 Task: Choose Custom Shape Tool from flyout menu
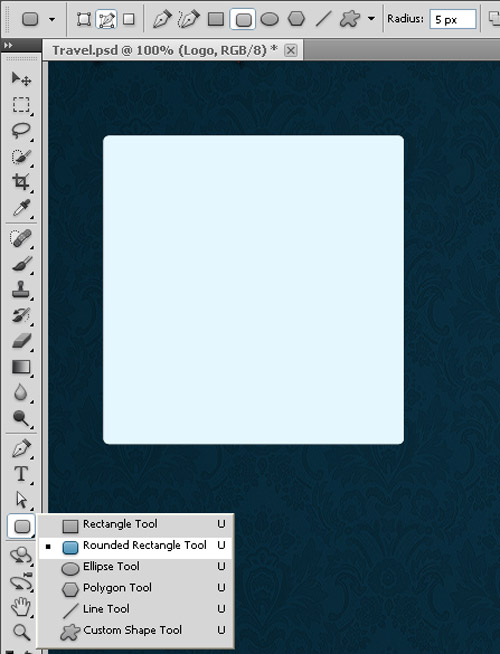tap(136, 631)
